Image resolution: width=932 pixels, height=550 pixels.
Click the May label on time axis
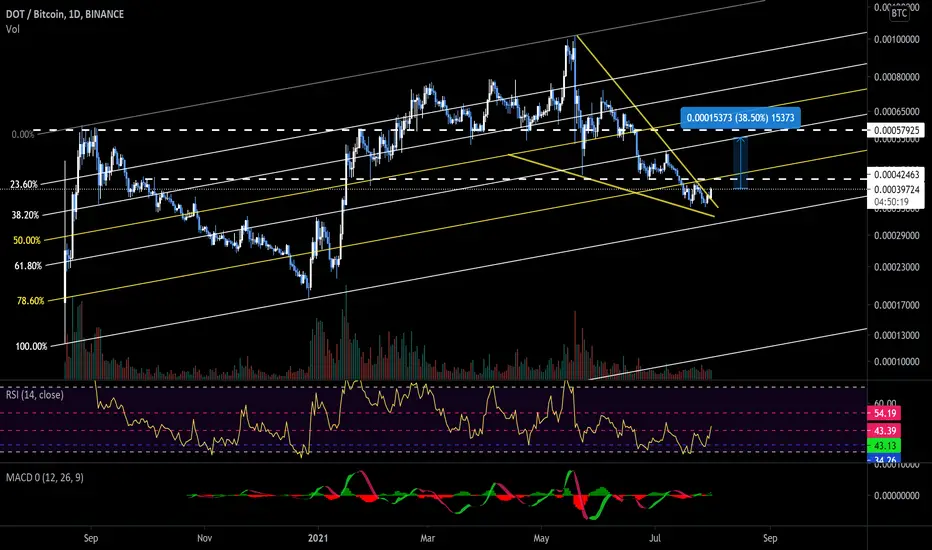[x=541, y=538]
